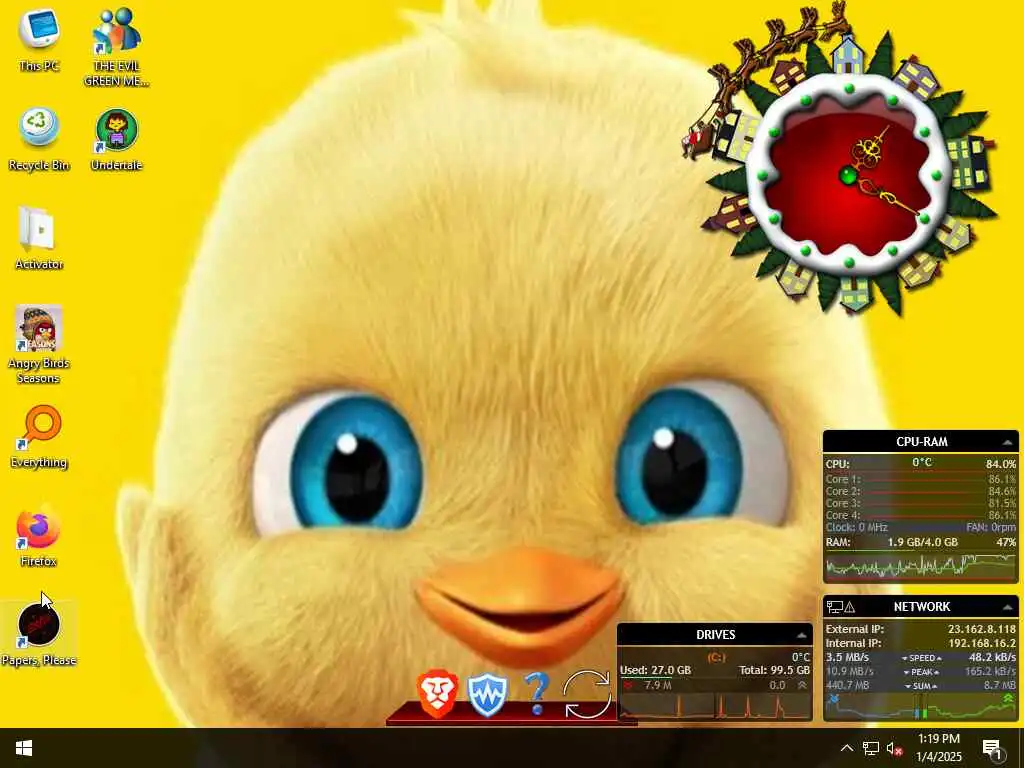Select the Firefox desktop shortcut

[39, 536]
